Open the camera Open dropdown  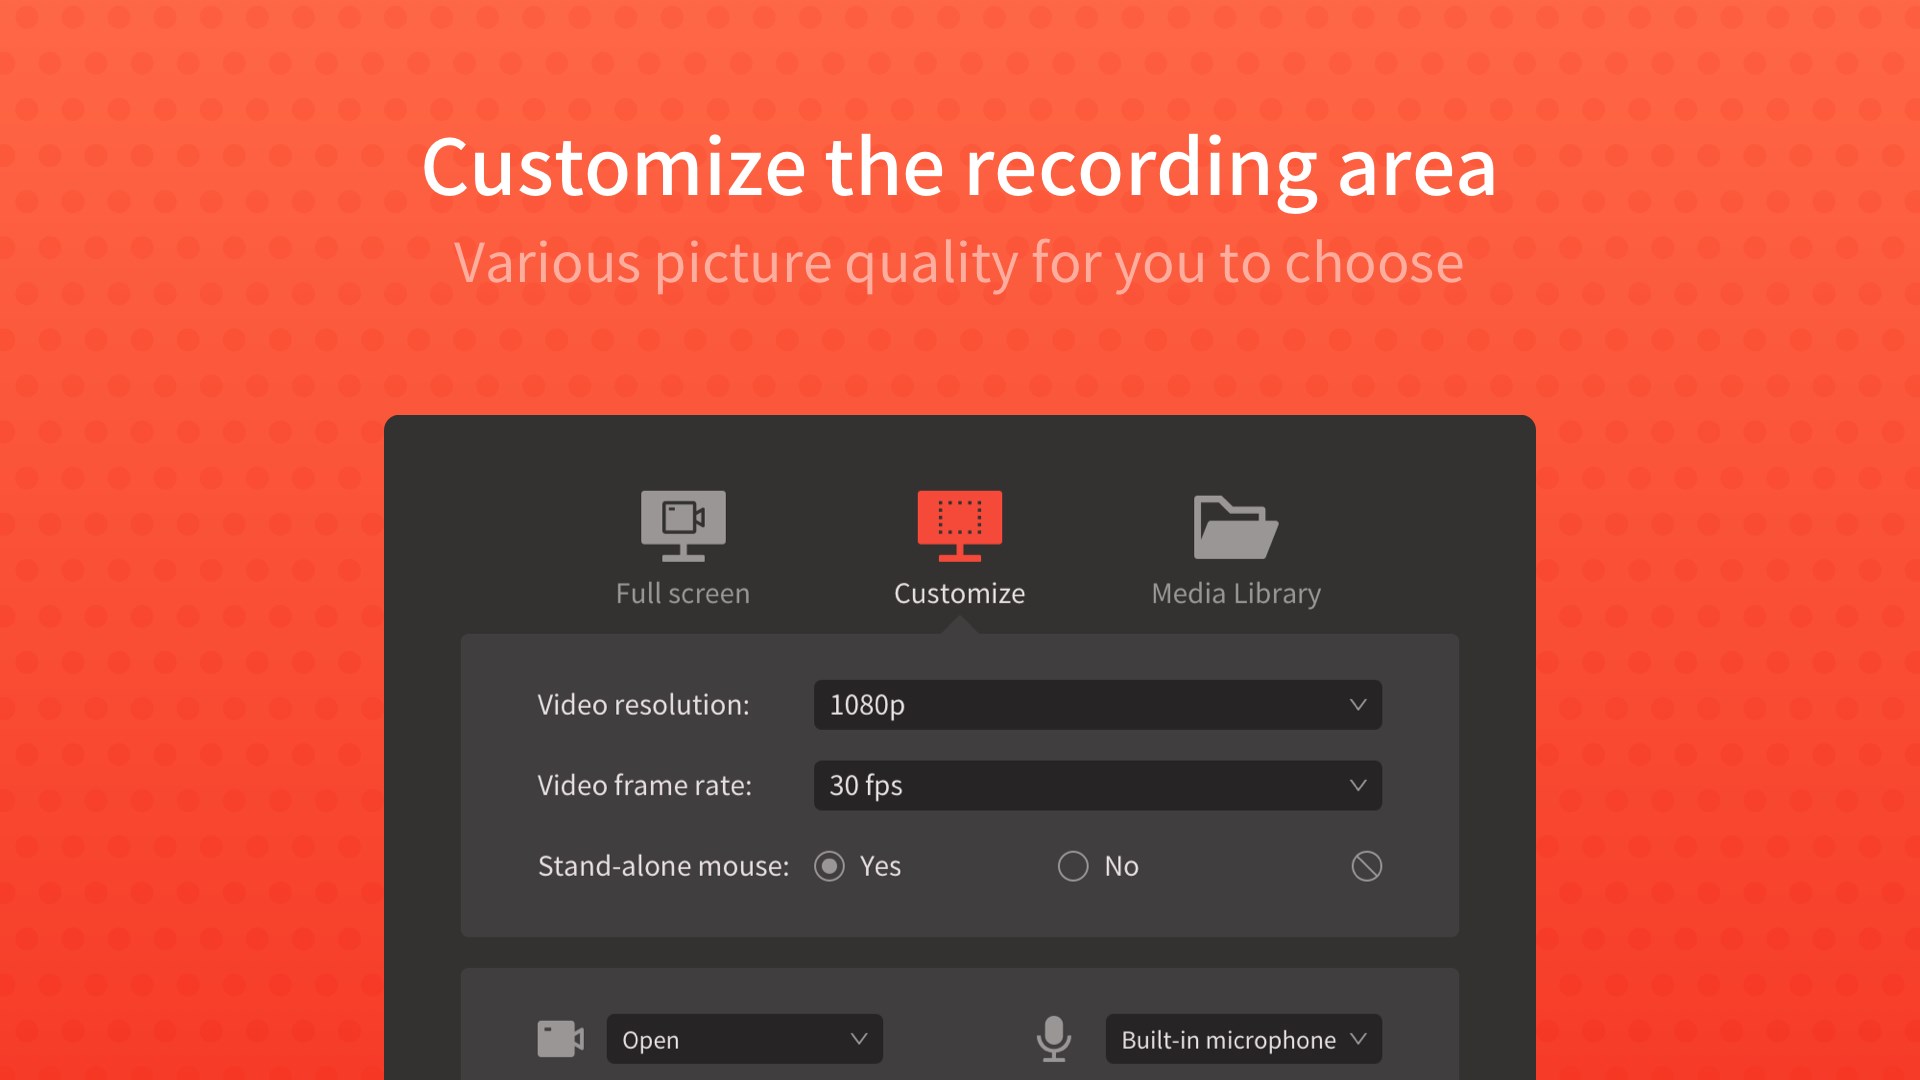745,1039
